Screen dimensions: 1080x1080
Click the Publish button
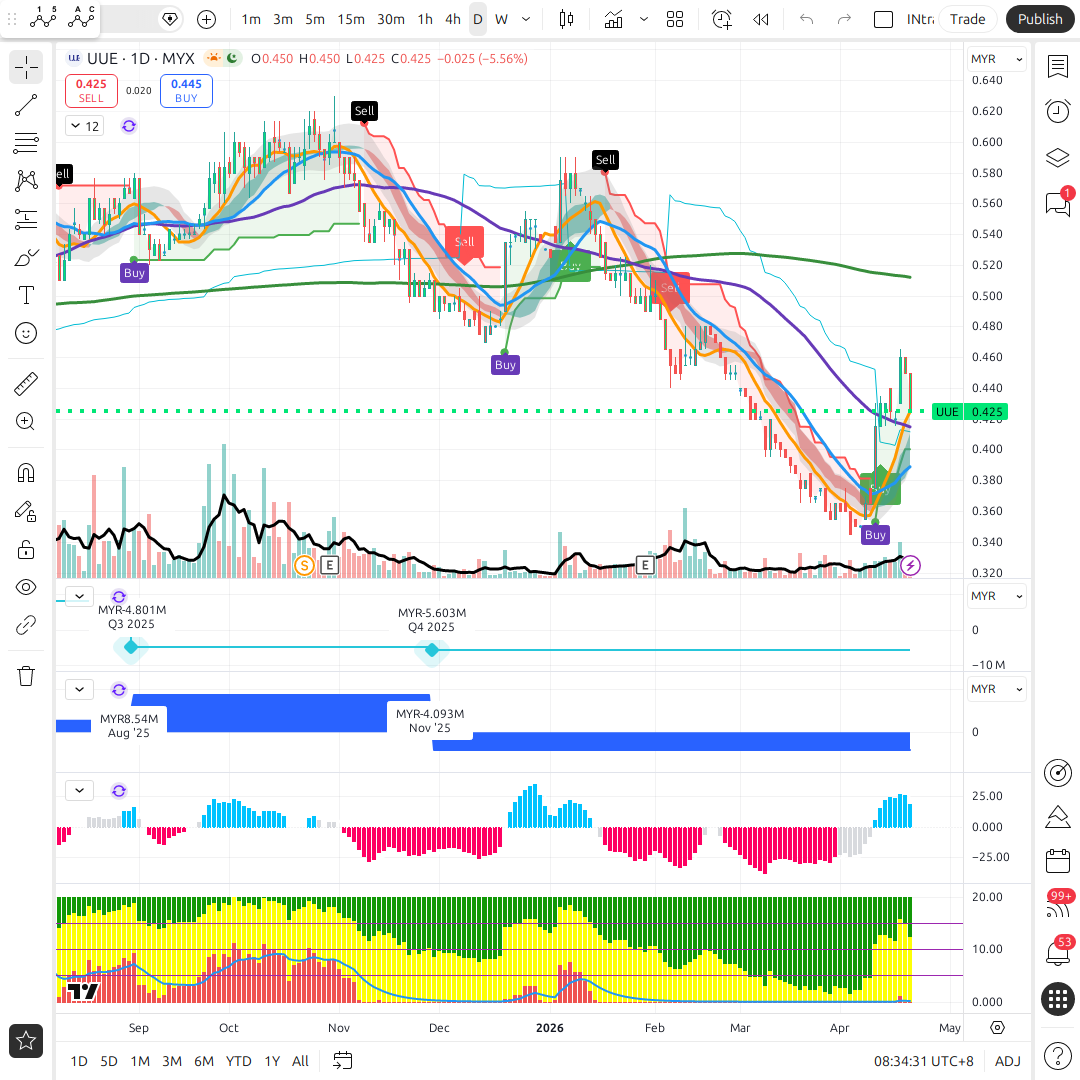[1040, 19]
